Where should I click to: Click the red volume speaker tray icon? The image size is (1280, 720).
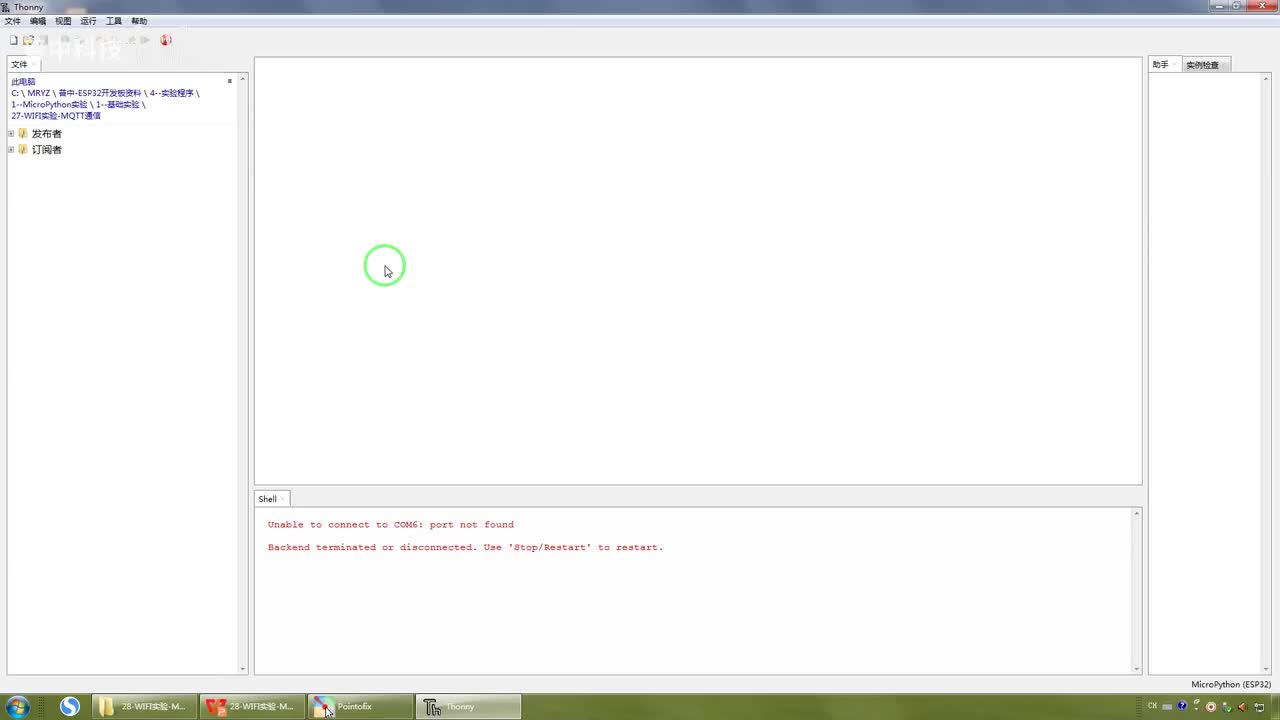[1242, 707]
